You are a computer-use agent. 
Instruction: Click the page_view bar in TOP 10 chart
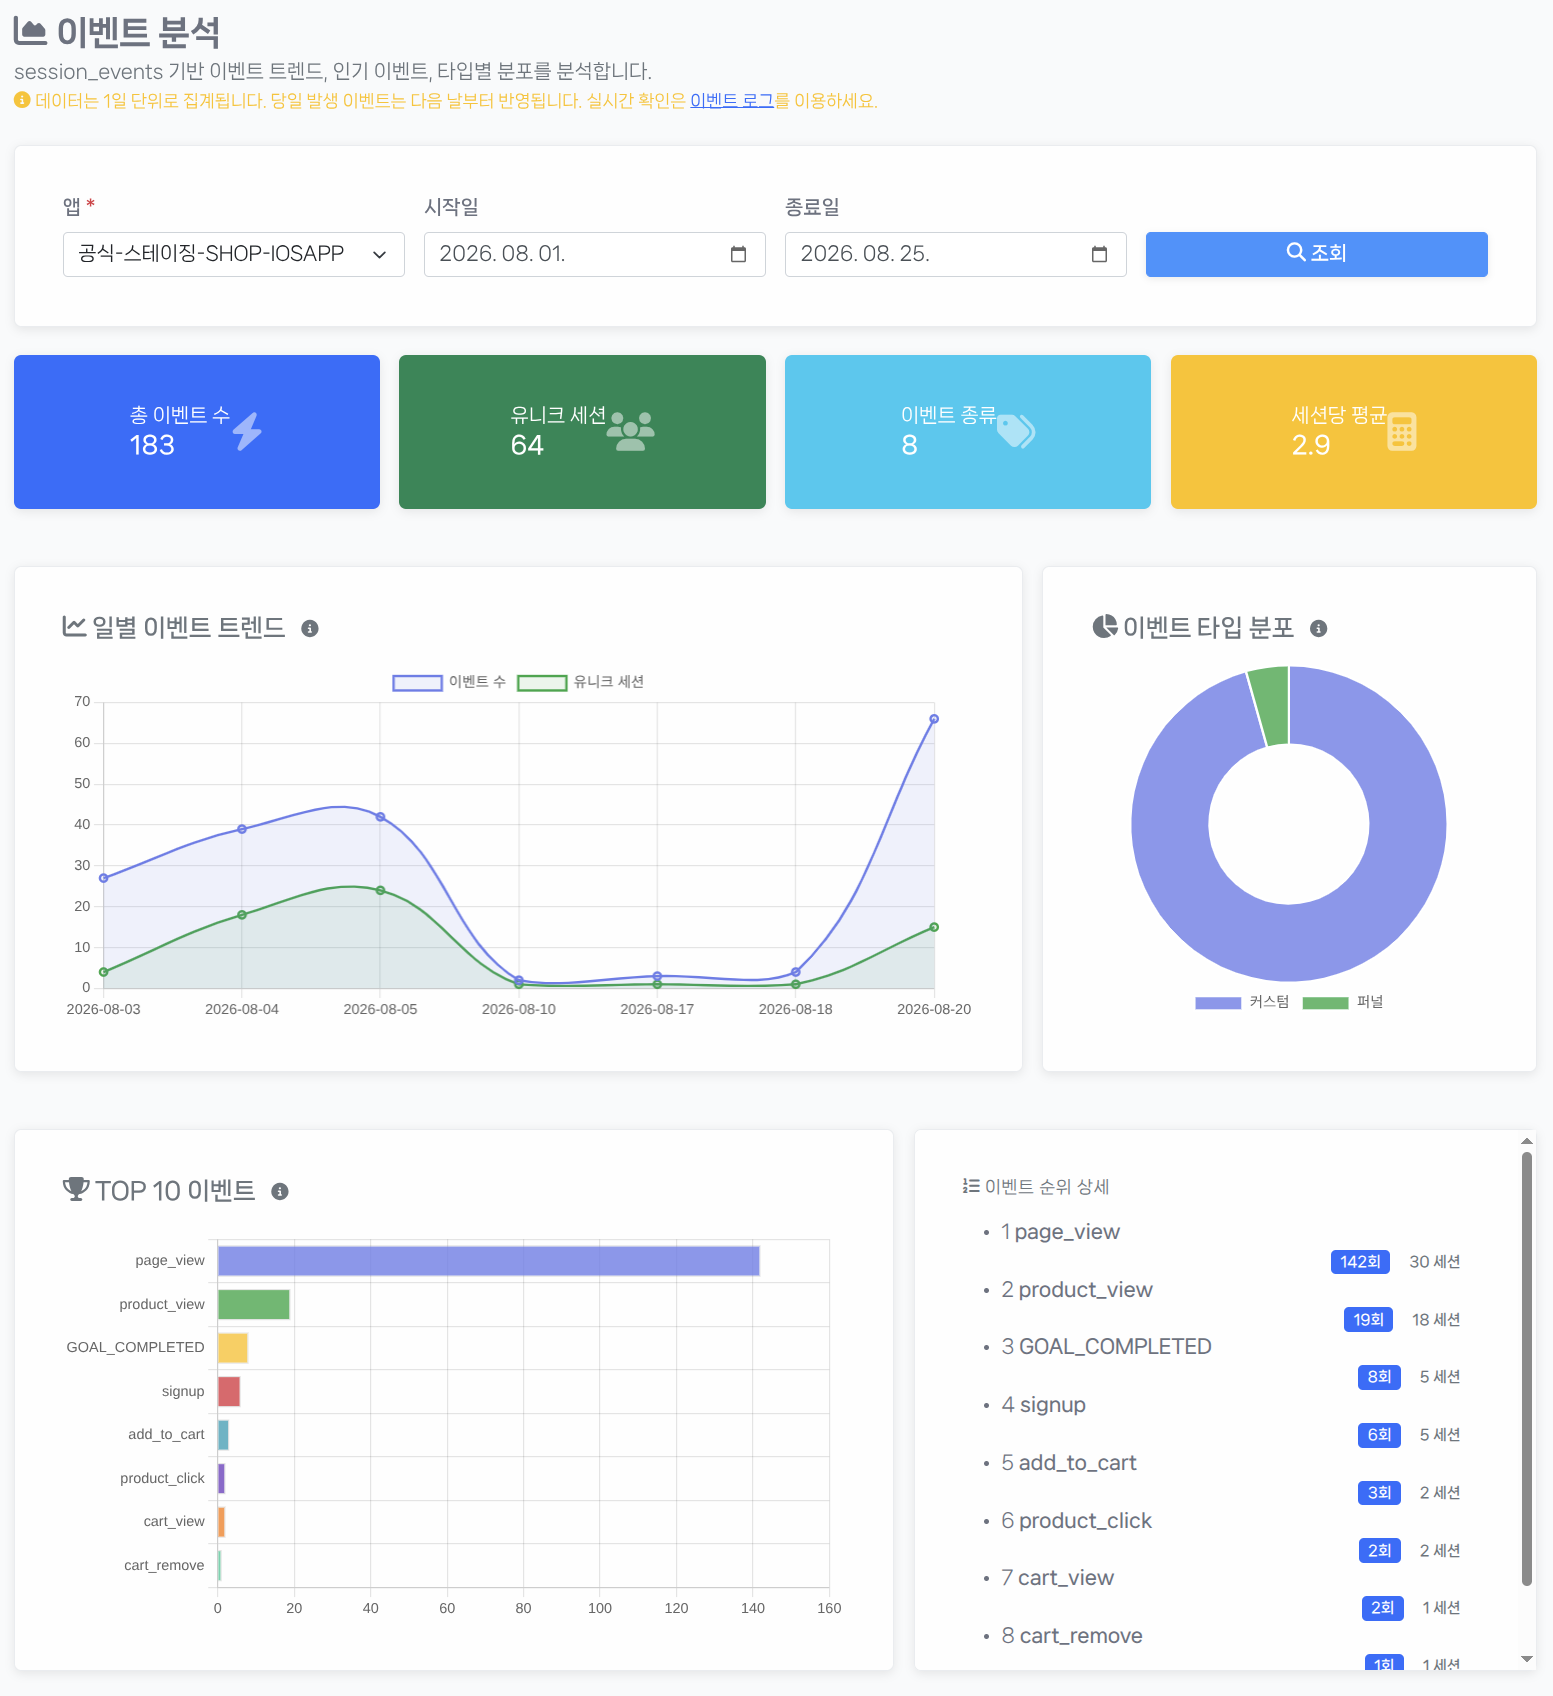coord(489,1261)
